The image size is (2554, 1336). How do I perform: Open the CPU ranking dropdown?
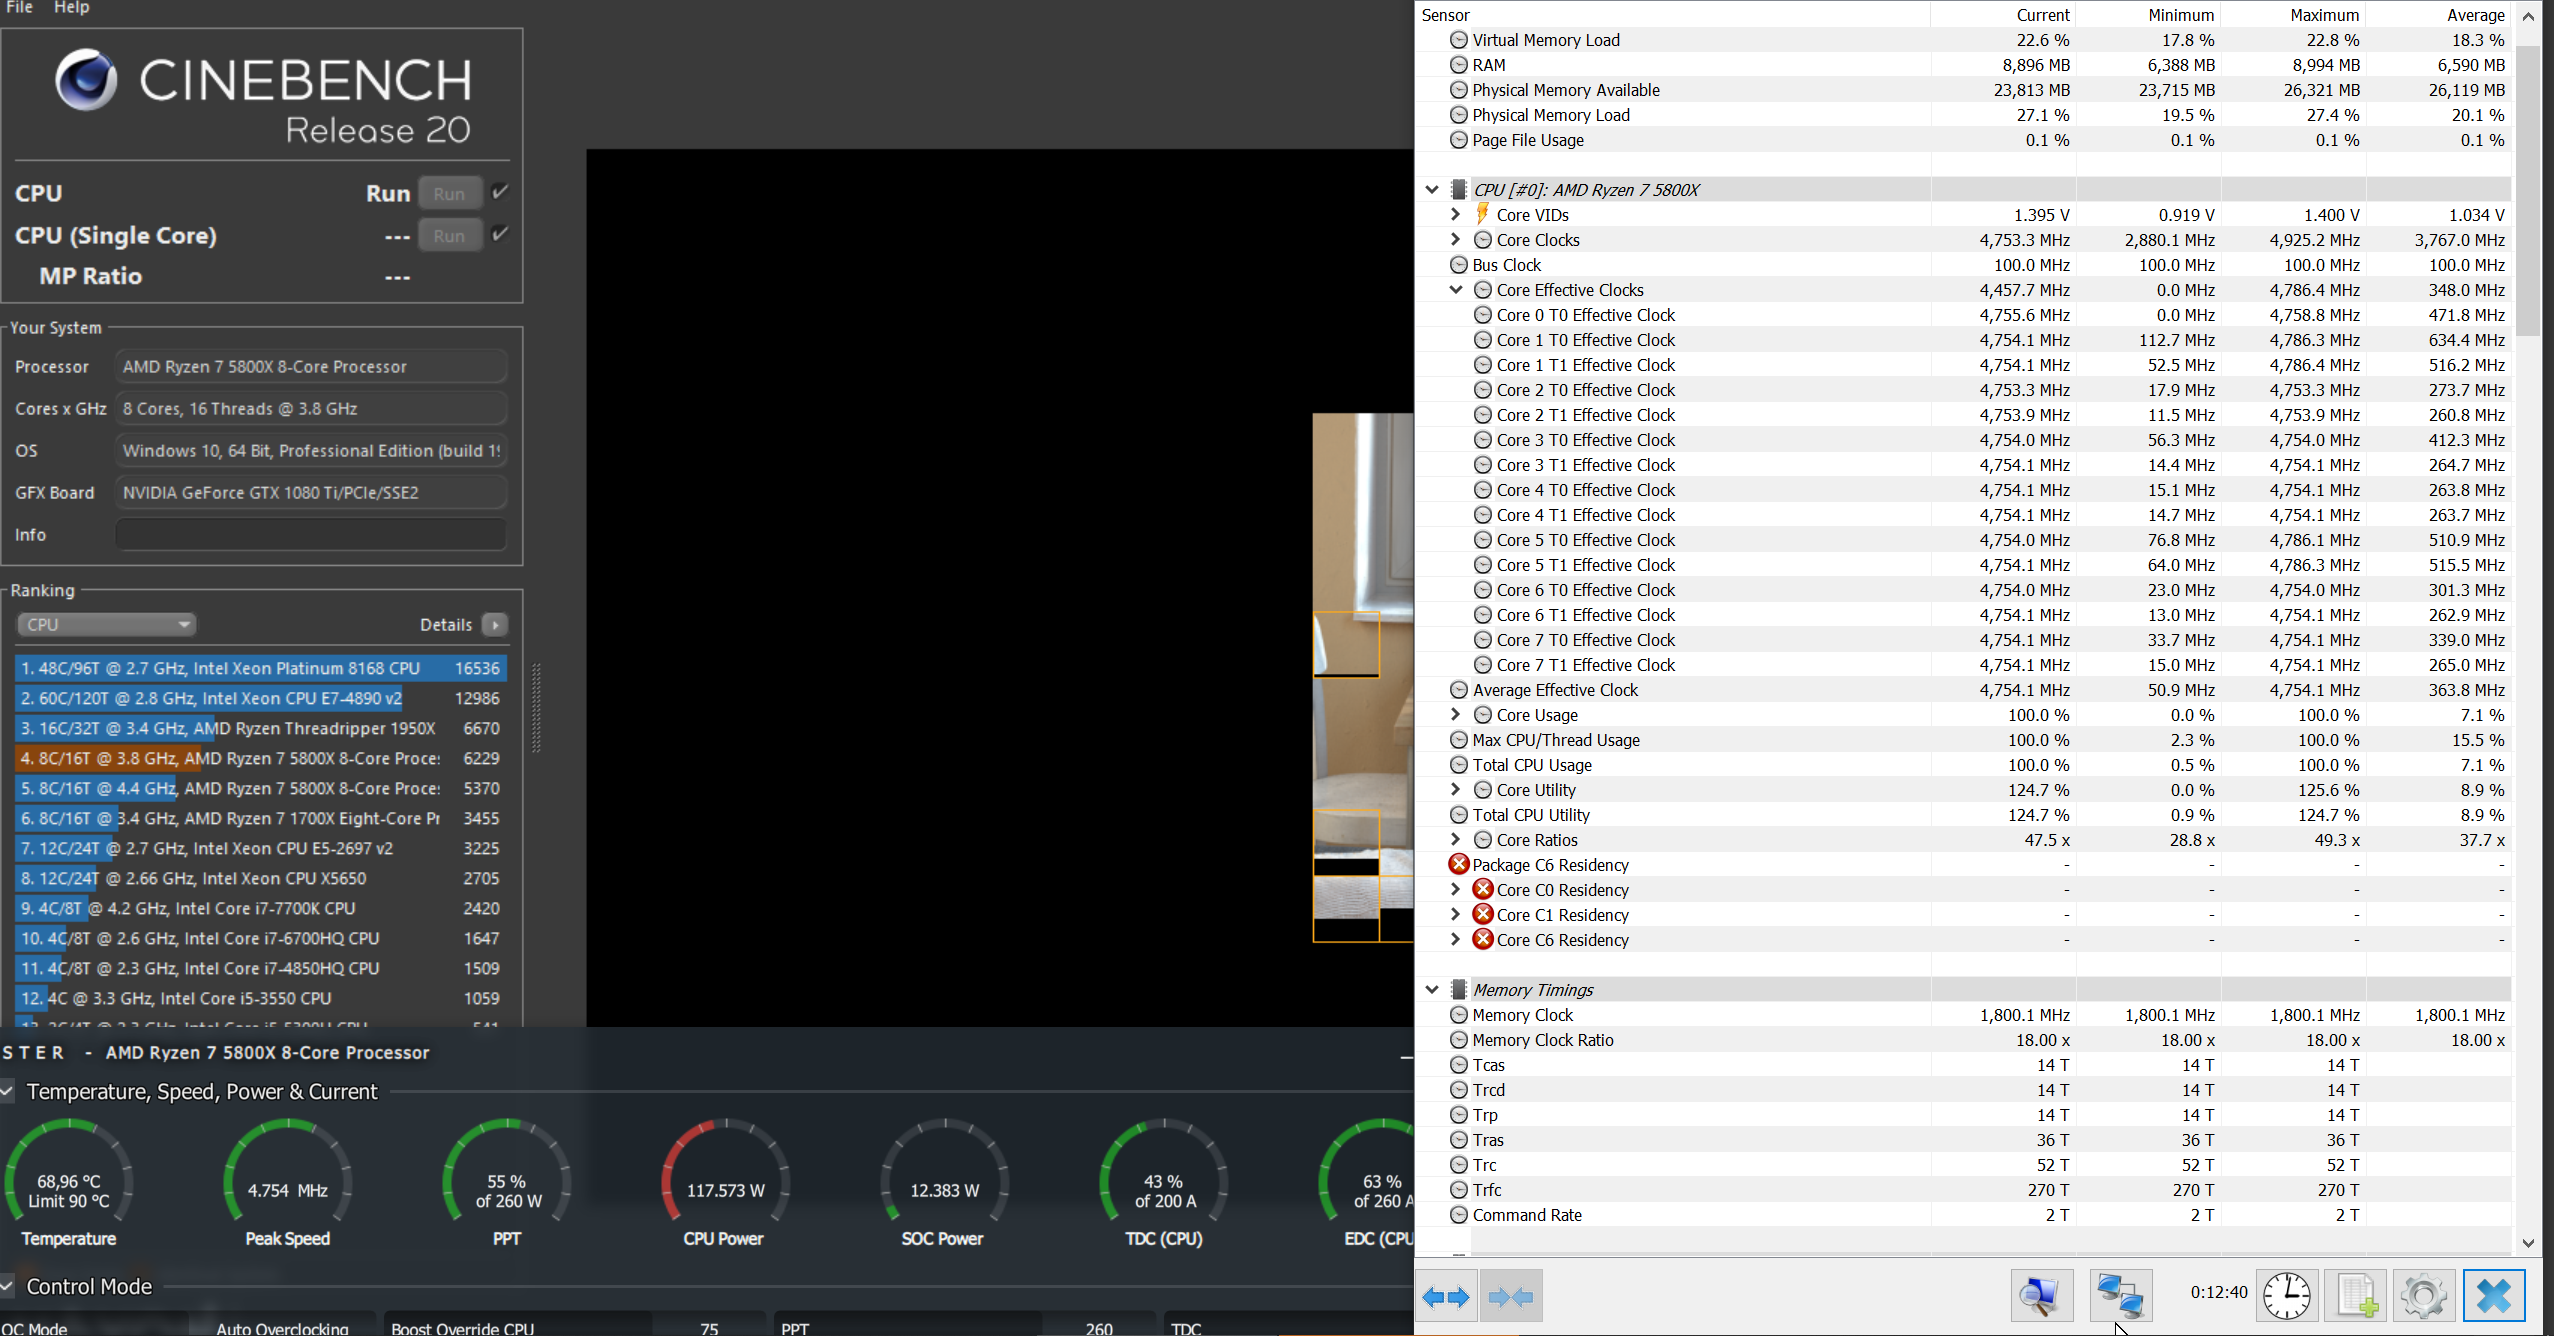click(106, 624)
